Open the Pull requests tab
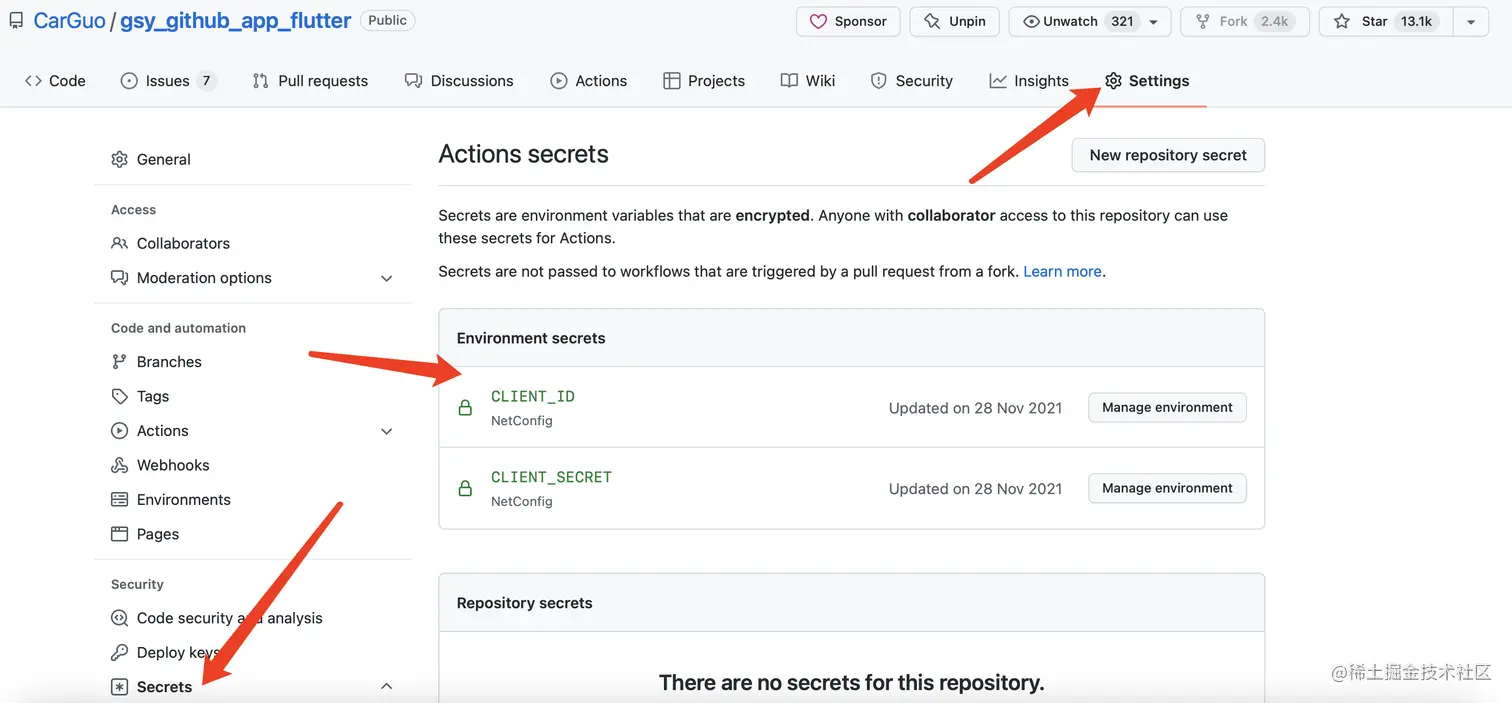 tap(310, 81)
